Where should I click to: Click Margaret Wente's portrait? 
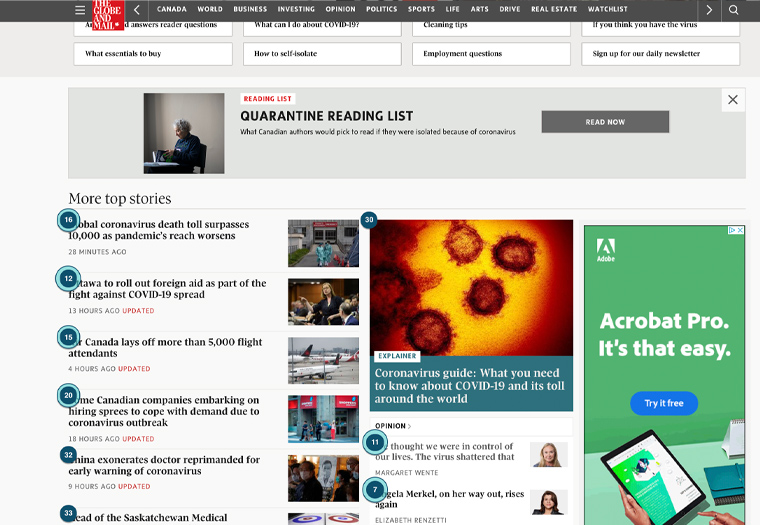point(549,455)
